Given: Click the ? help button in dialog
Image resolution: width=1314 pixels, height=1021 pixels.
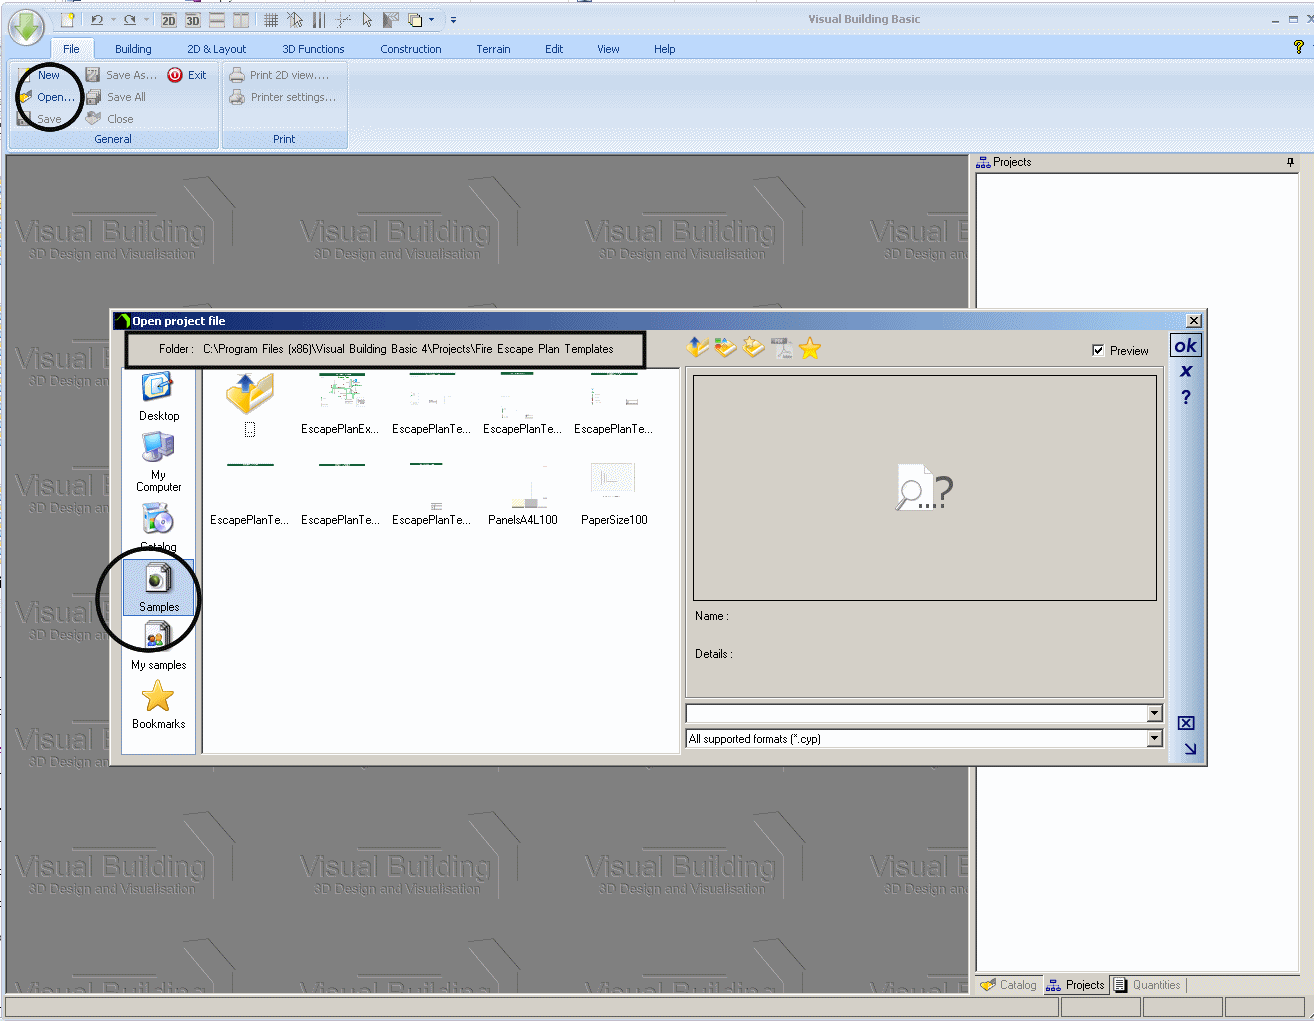Looking at the screenshot, I should point(1186,397).
